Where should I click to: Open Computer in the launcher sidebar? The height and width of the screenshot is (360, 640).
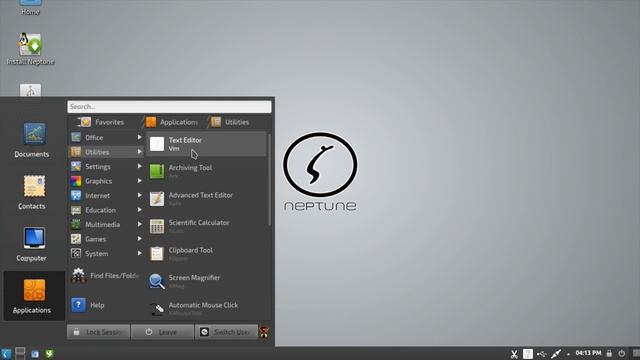pyautogui.click(x=32, y=244)
